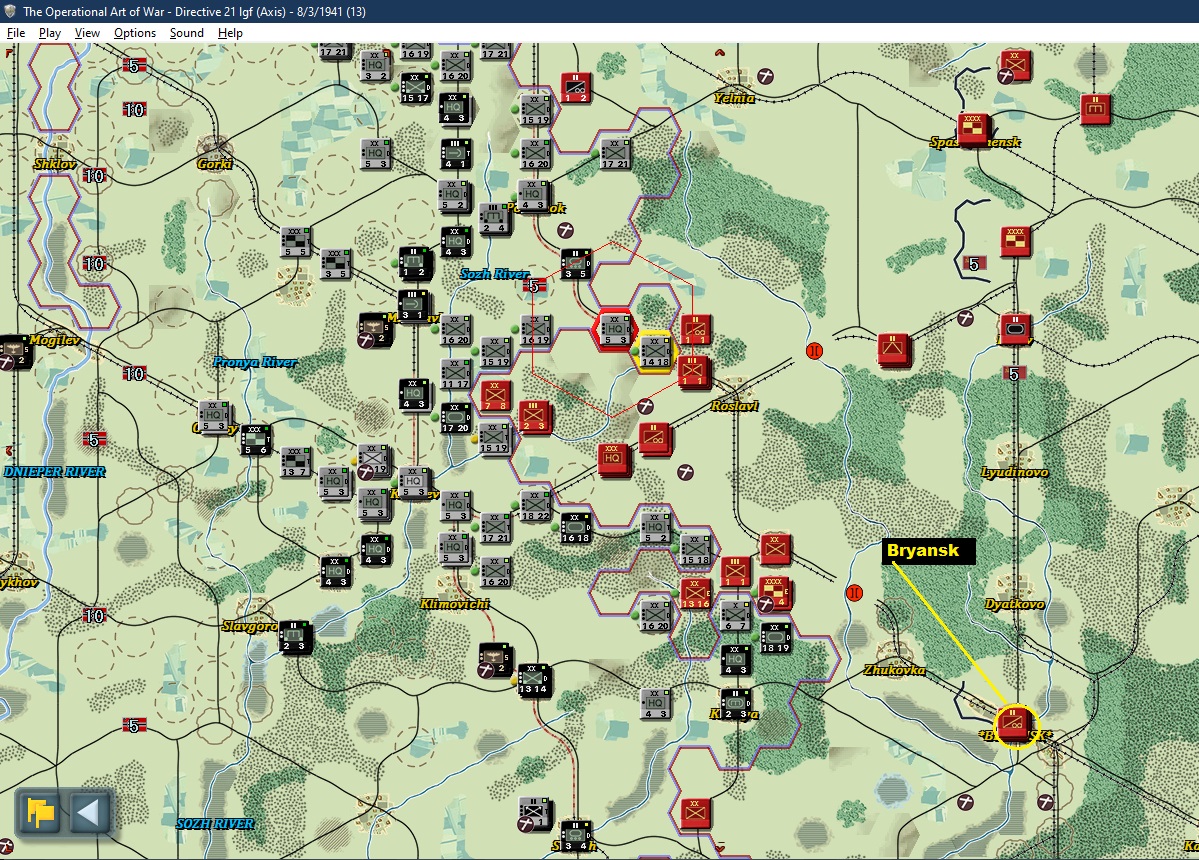Open the Help menu
This screenshot has height=860, width=1199.
click(230, 33)
